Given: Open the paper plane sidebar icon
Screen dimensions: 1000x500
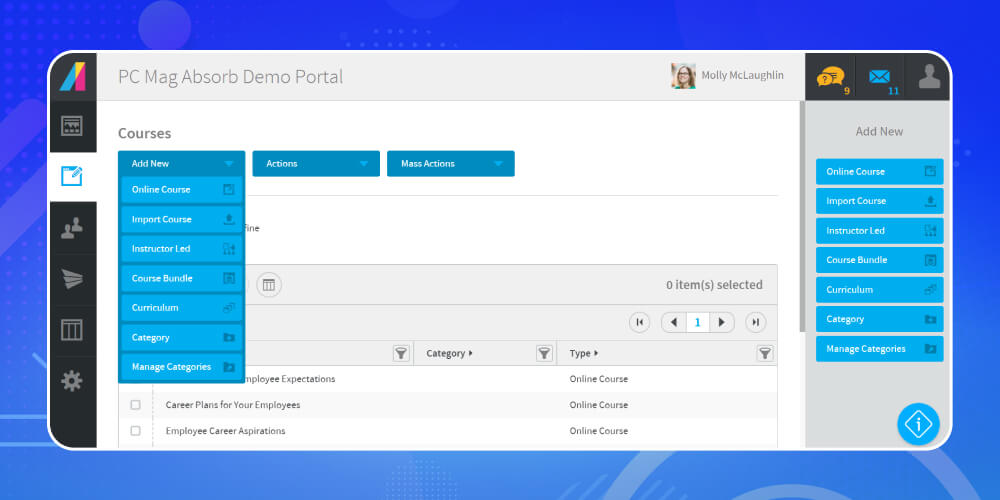Looking at the screenshot, I should (72, 279).
